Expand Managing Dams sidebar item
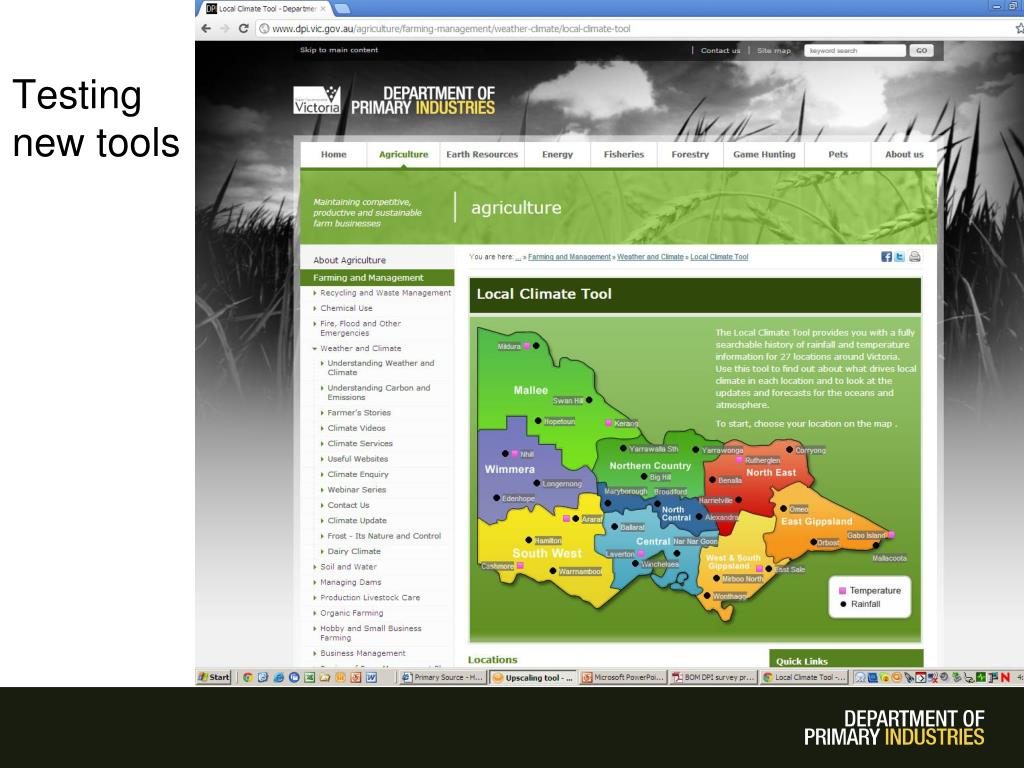 315,583
